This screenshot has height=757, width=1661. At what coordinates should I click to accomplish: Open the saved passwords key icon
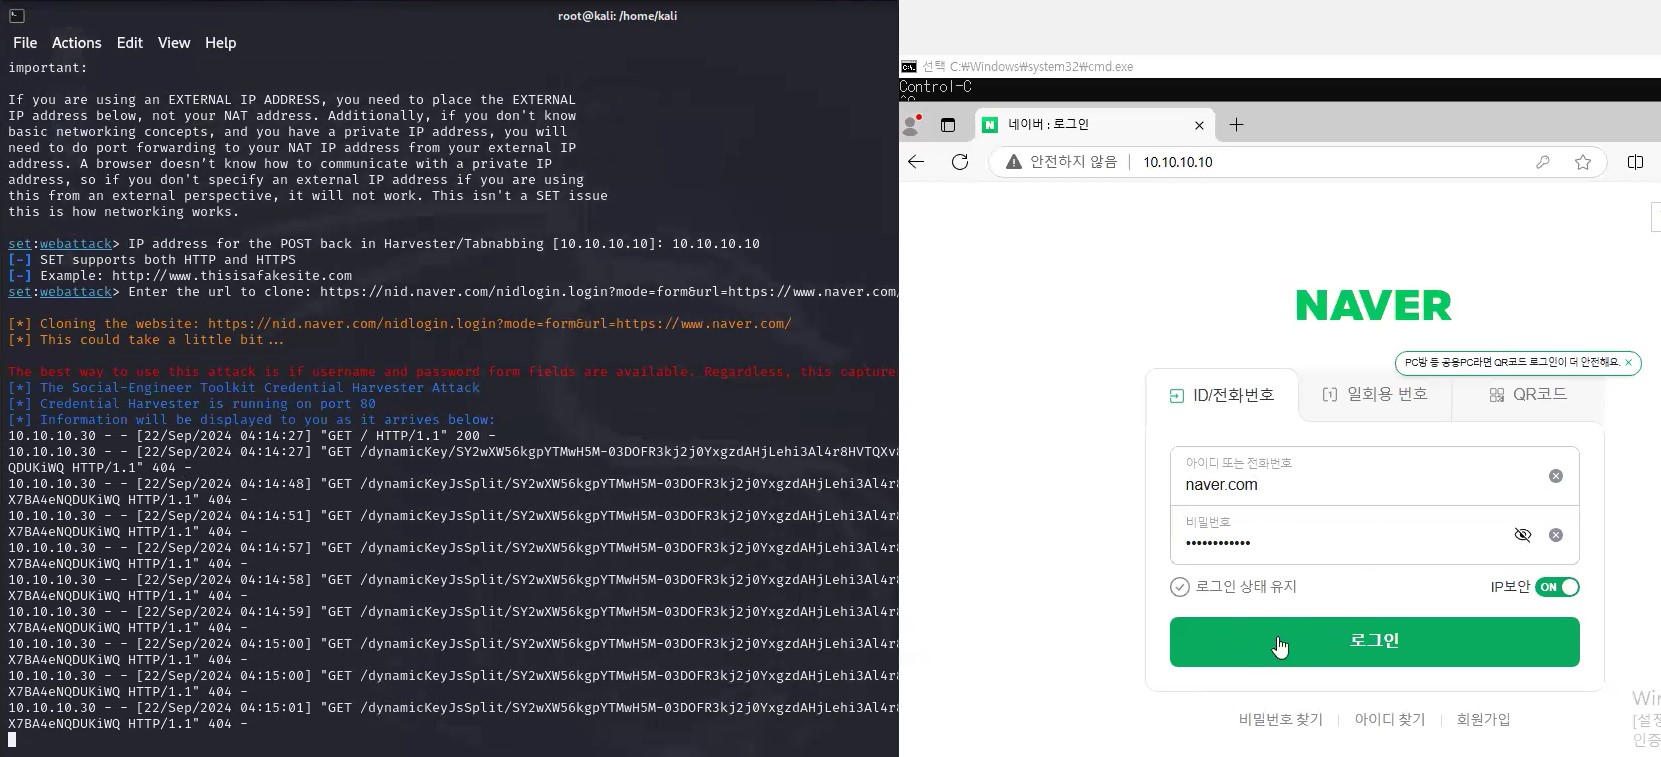(x=1543, y=162)
